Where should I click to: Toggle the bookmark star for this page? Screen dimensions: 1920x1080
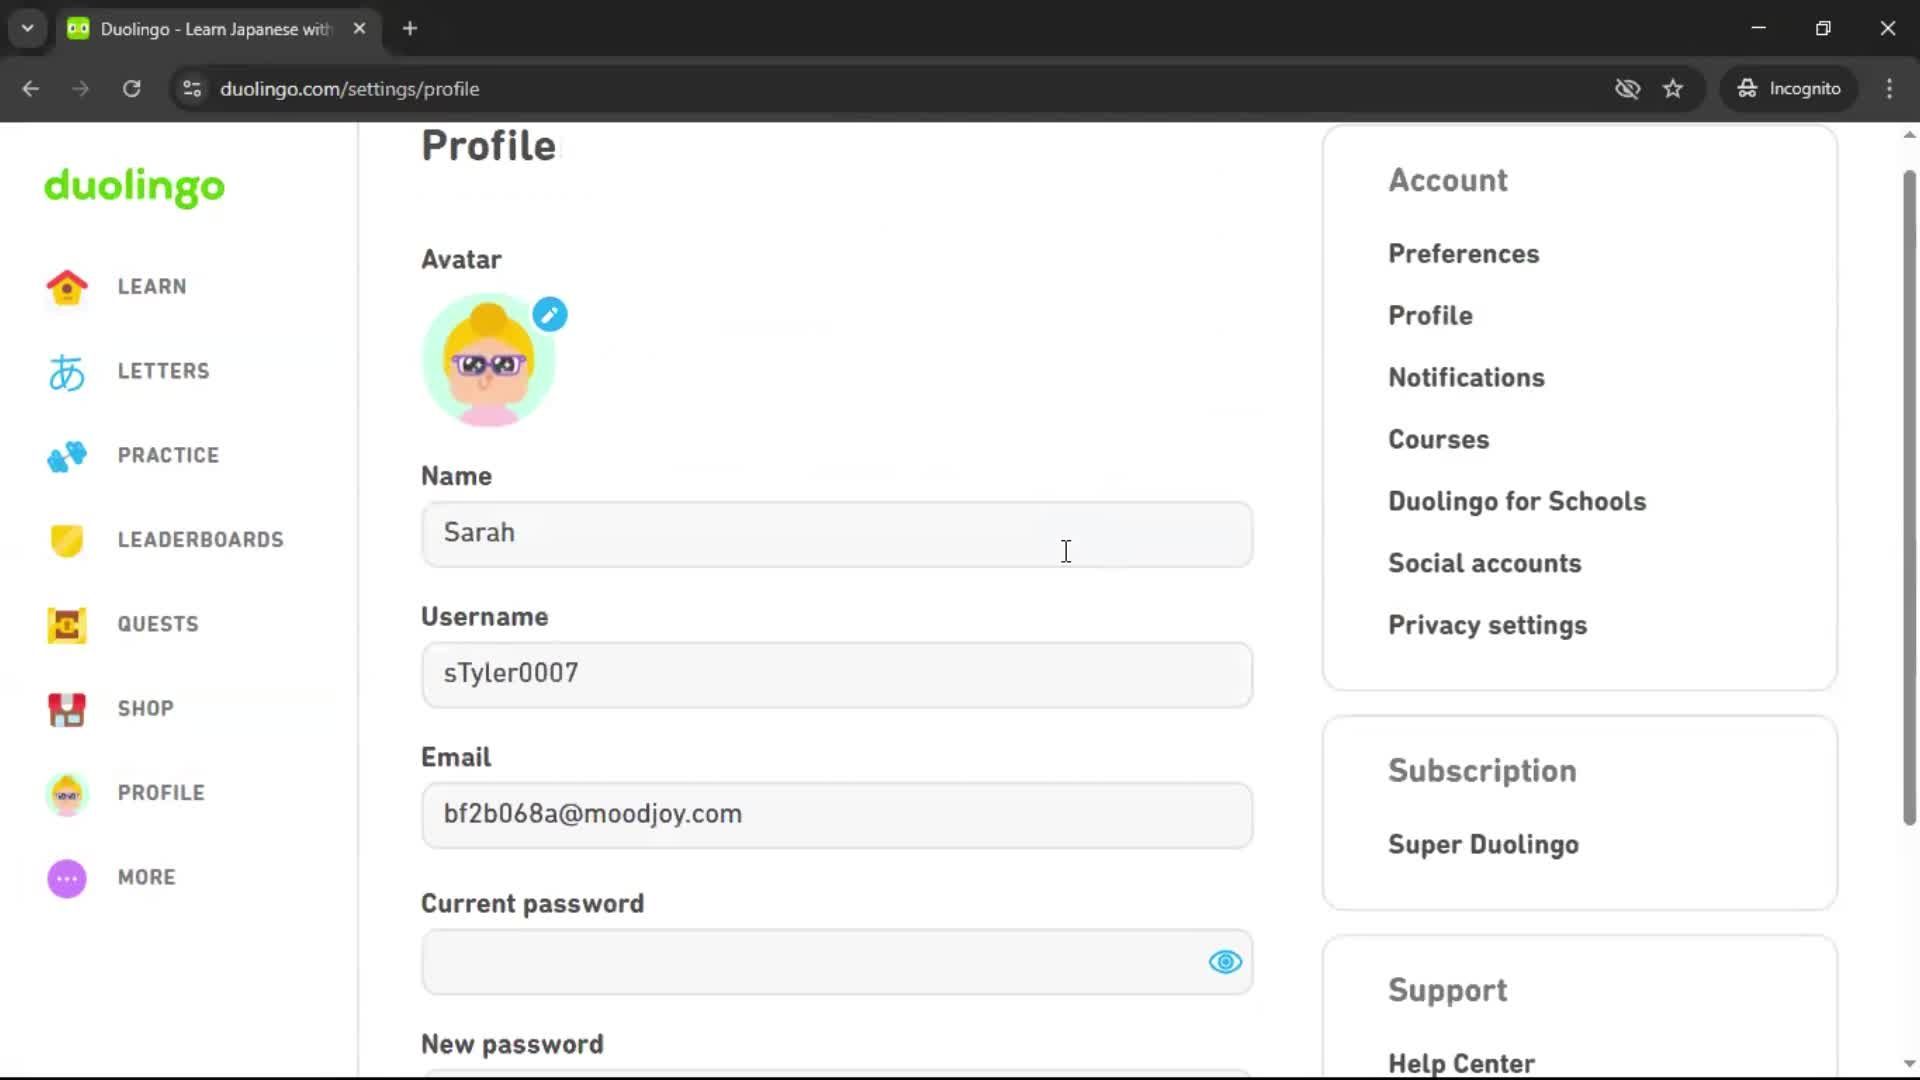coord(1673,88)
